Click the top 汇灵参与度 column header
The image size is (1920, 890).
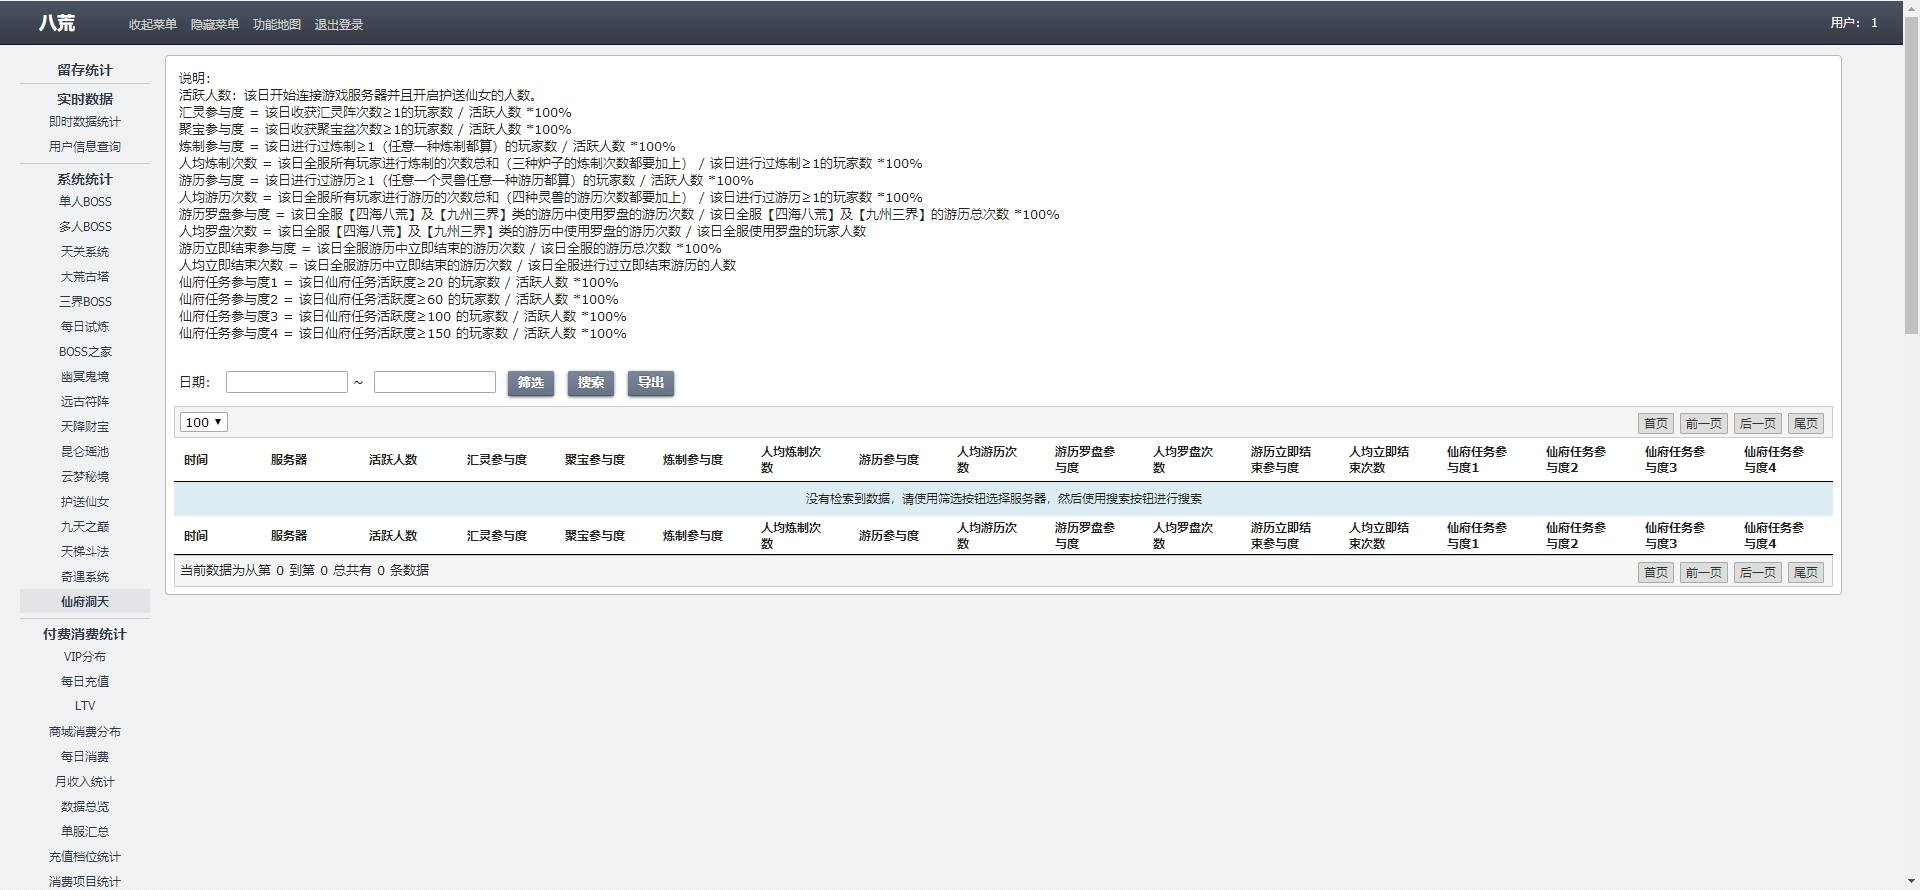click(x=497, y=460)
